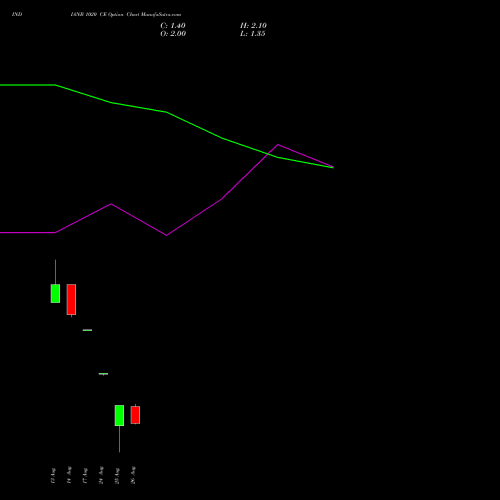Click the lowest dip of the magenta line
The height and width of the screenshot is (500, 500).
tap(167, 235)
